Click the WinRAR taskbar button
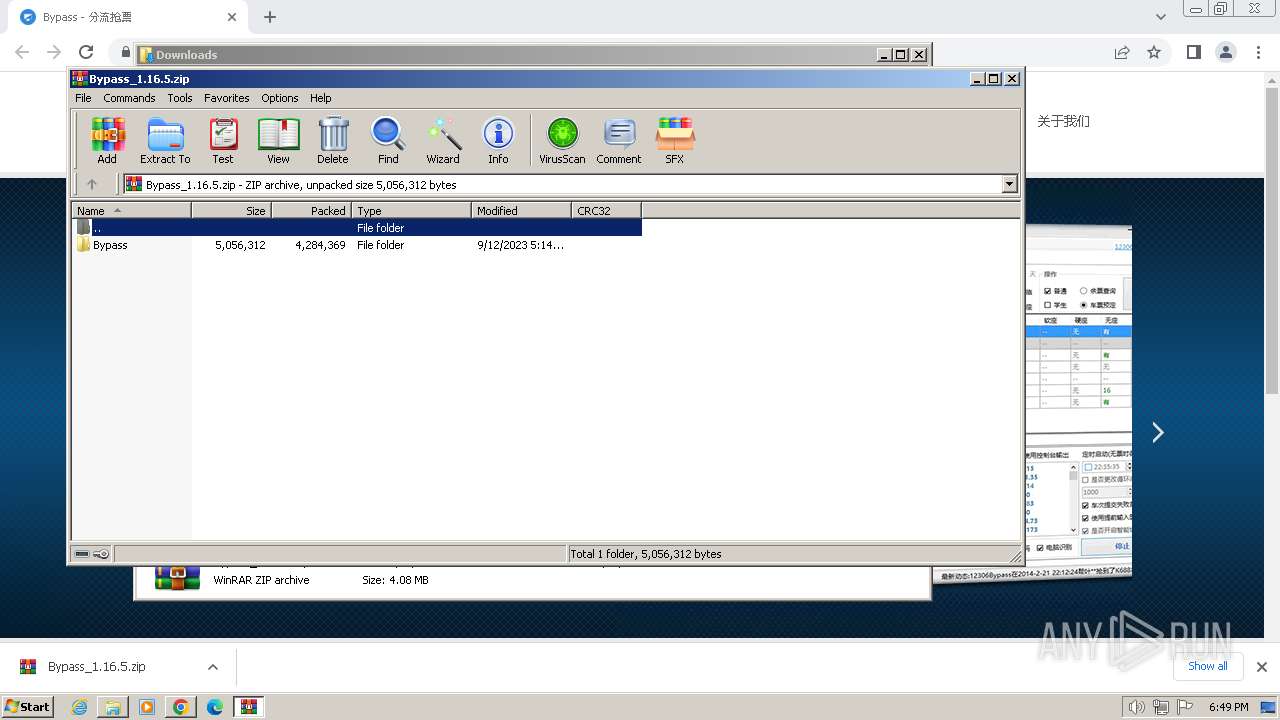This screenshot has width=1280, height=720. click(248, 707)
